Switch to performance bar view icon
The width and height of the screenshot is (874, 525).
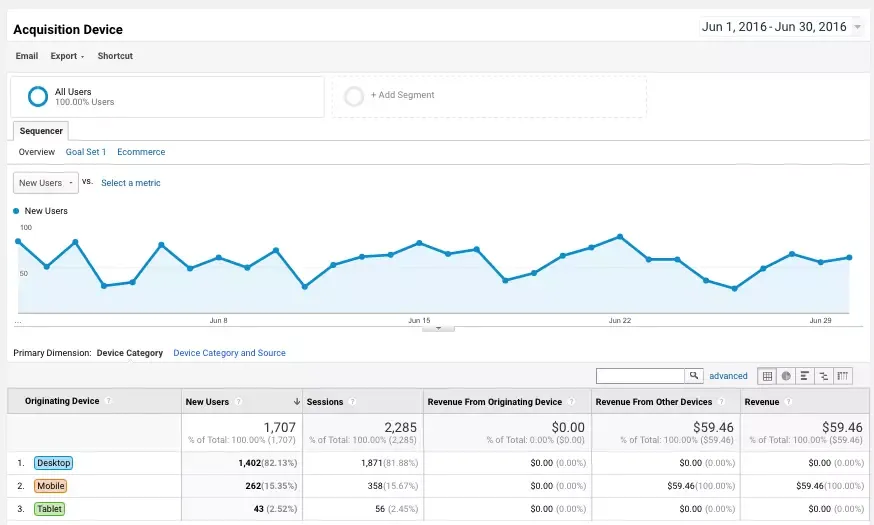click(804, 376)
